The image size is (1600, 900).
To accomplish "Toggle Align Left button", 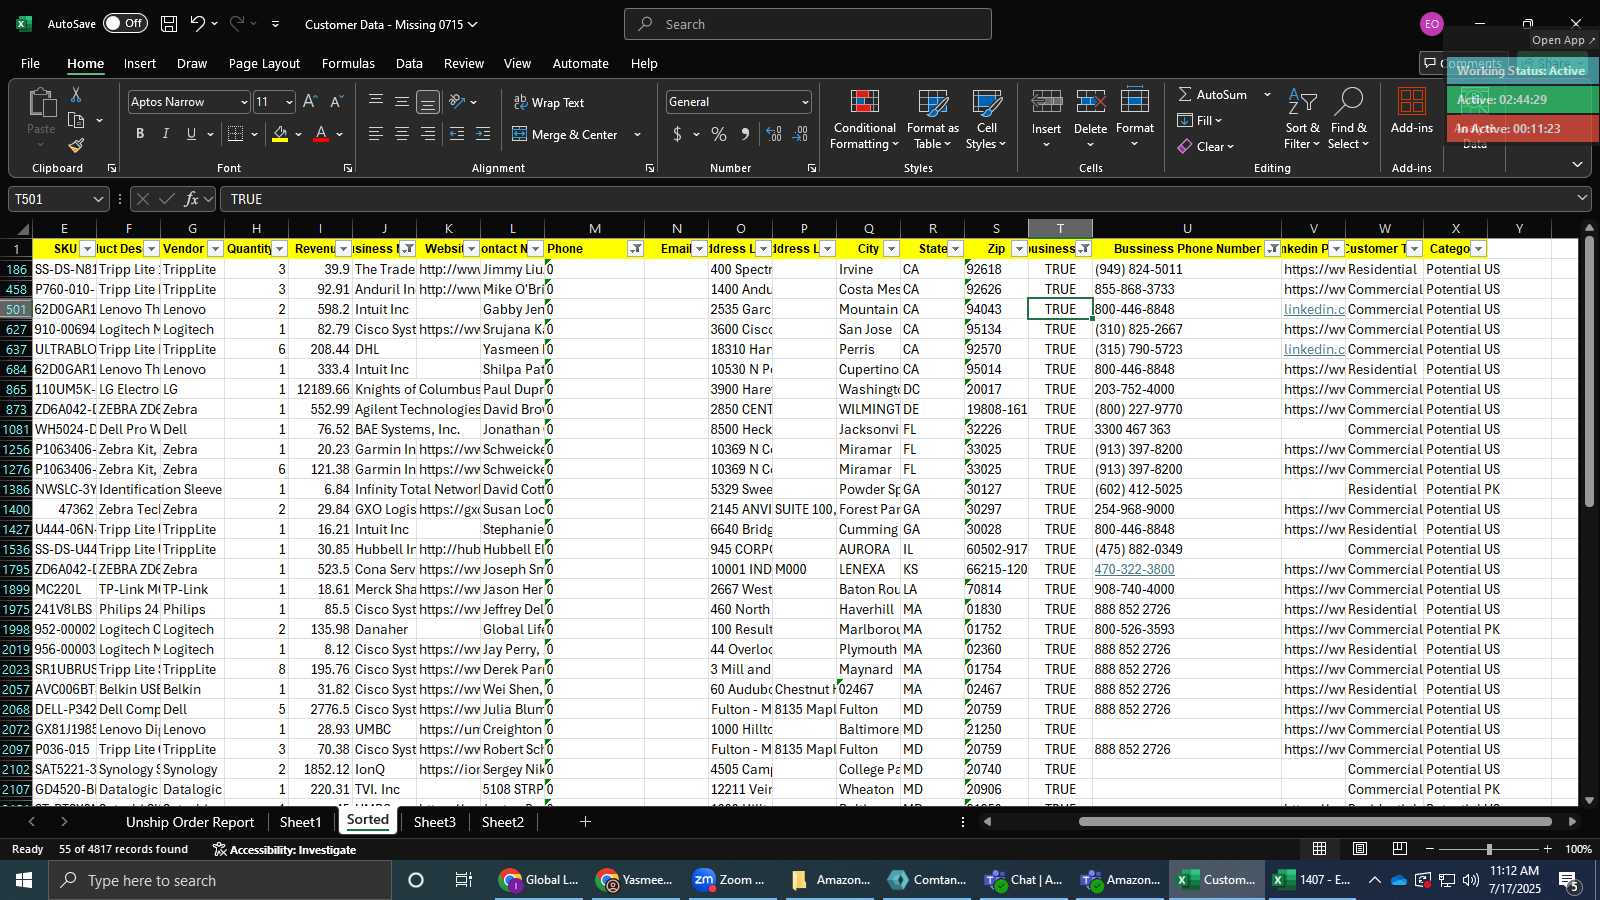I will coord(376,134).
